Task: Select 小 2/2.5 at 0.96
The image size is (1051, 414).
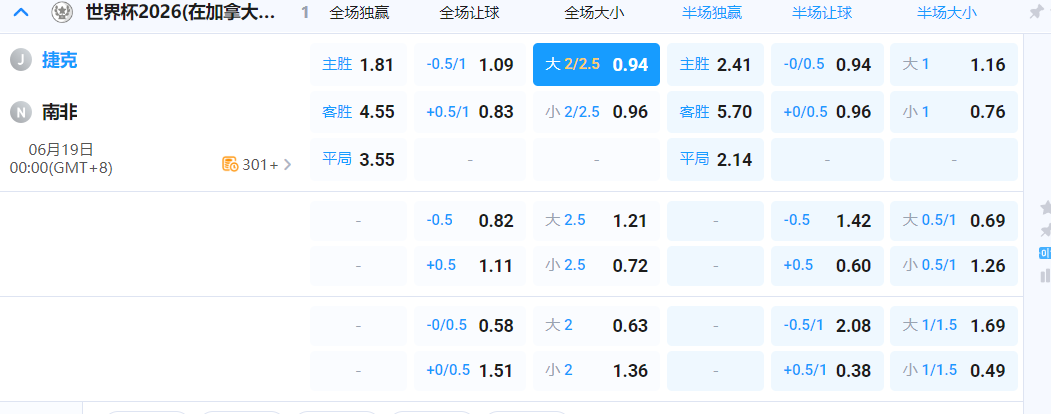Action: (597, 112)
